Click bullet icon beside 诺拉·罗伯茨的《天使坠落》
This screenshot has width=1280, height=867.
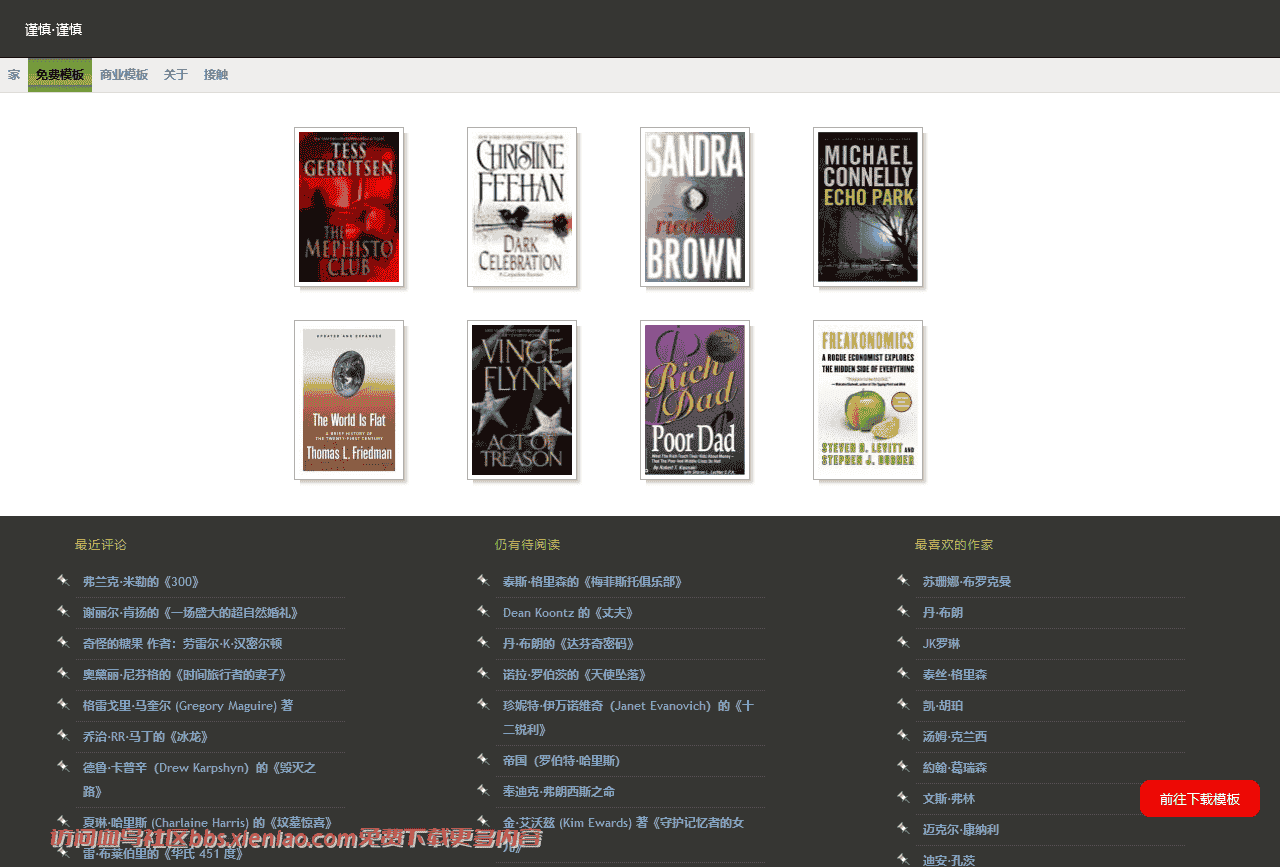pos(483,673)
